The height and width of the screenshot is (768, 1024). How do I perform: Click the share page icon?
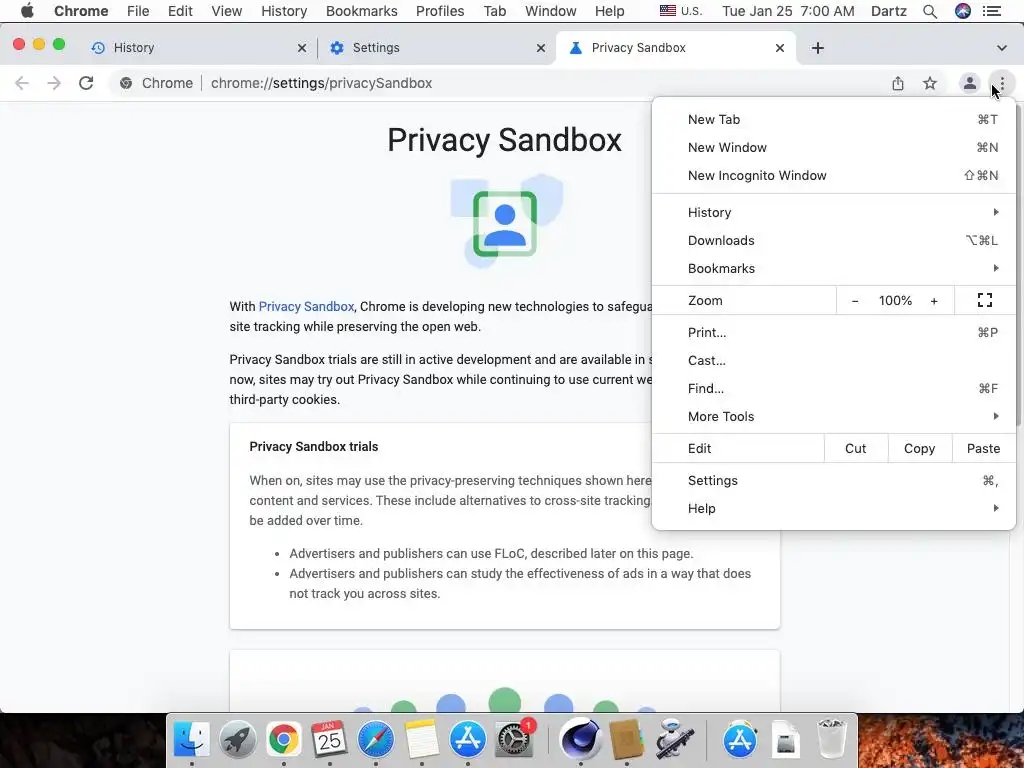coord(898,83)
